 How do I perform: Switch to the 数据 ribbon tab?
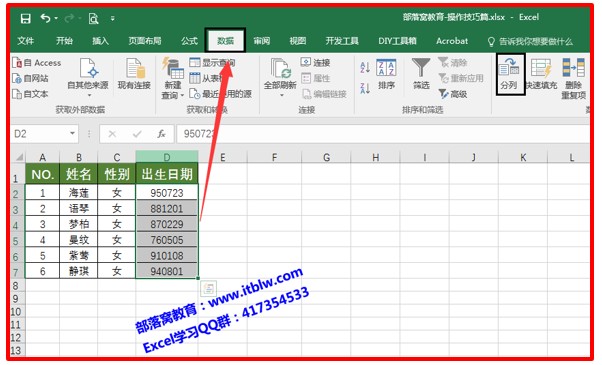(x=225, y=41)
